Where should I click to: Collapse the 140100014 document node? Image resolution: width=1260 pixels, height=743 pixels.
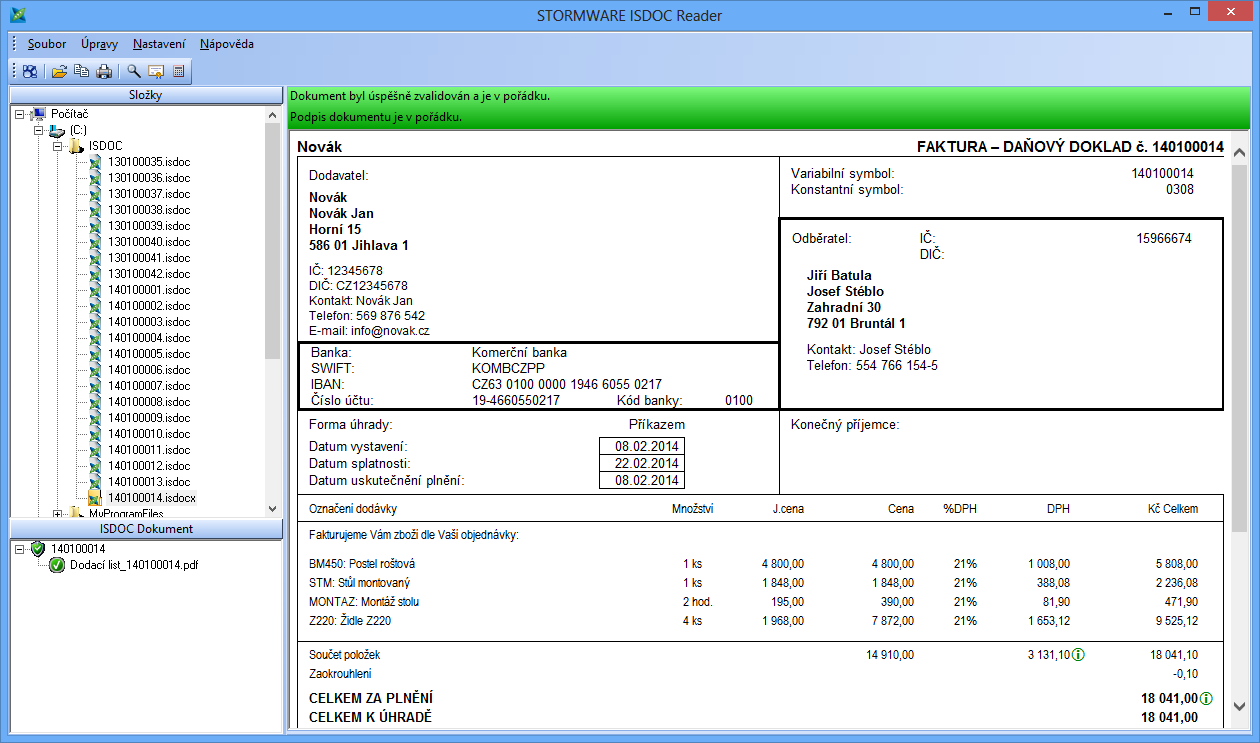[21, 549]
